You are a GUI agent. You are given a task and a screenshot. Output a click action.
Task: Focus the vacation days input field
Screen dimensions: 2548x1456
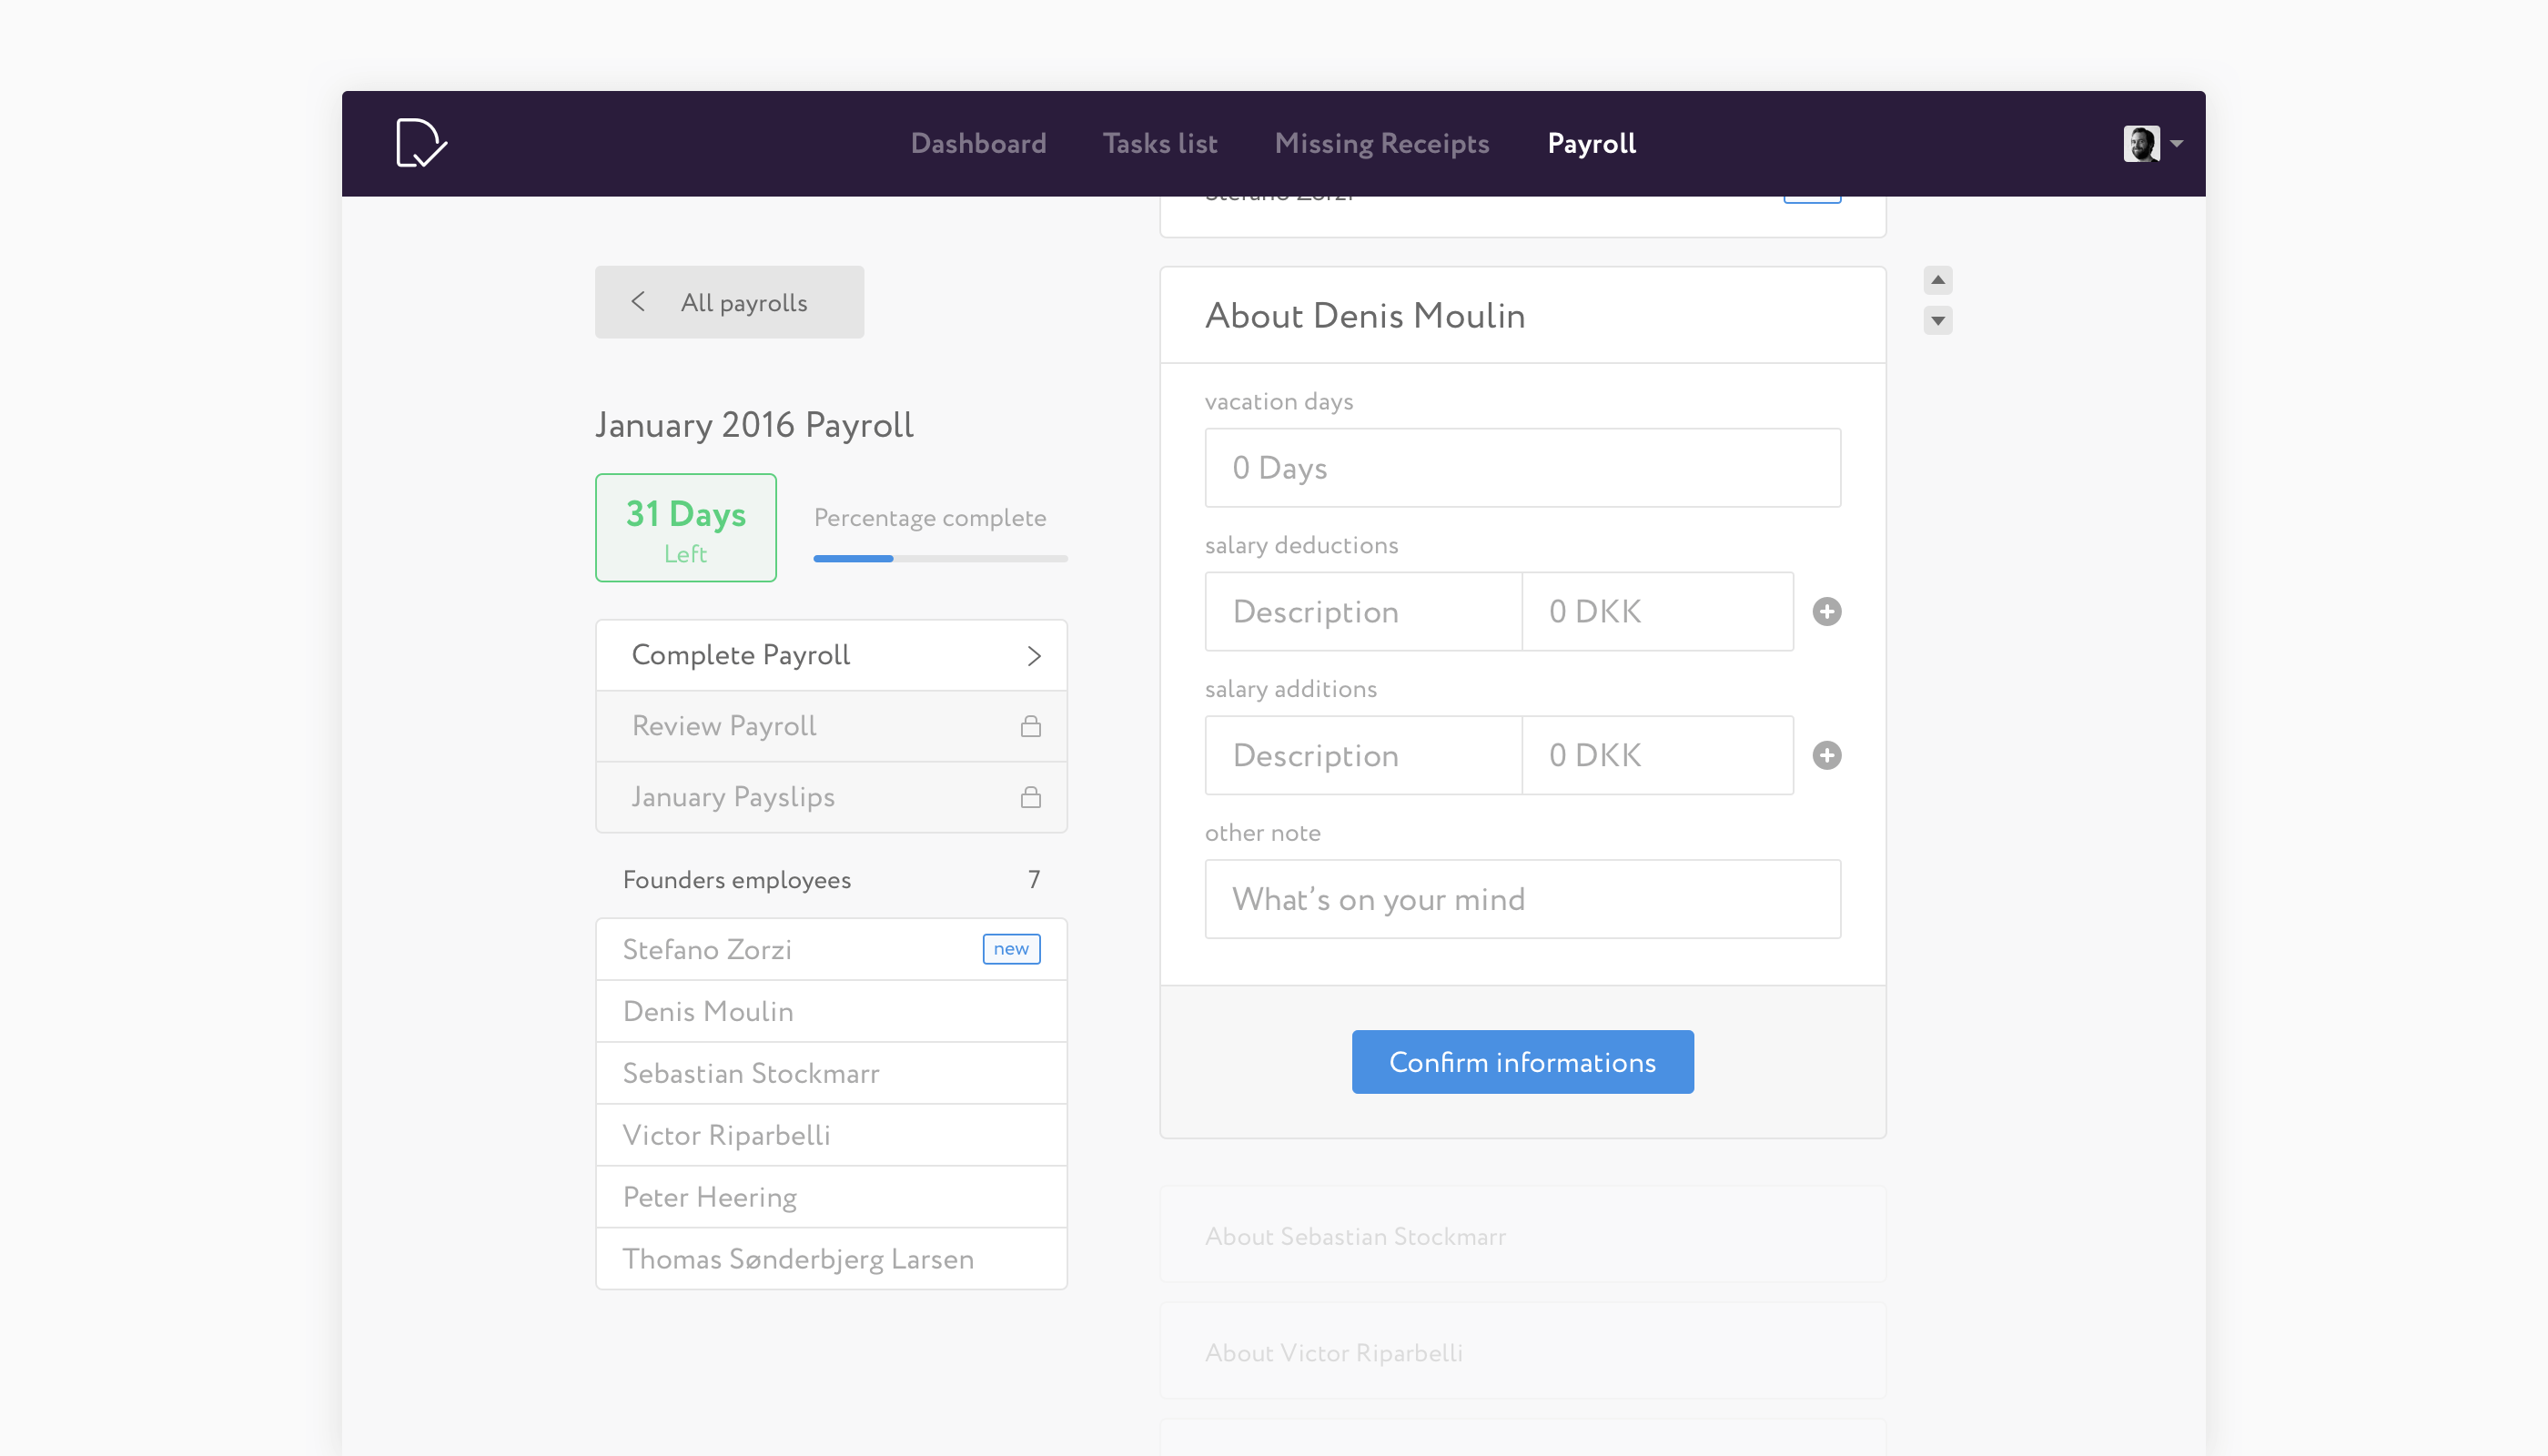pos(1522,468)
